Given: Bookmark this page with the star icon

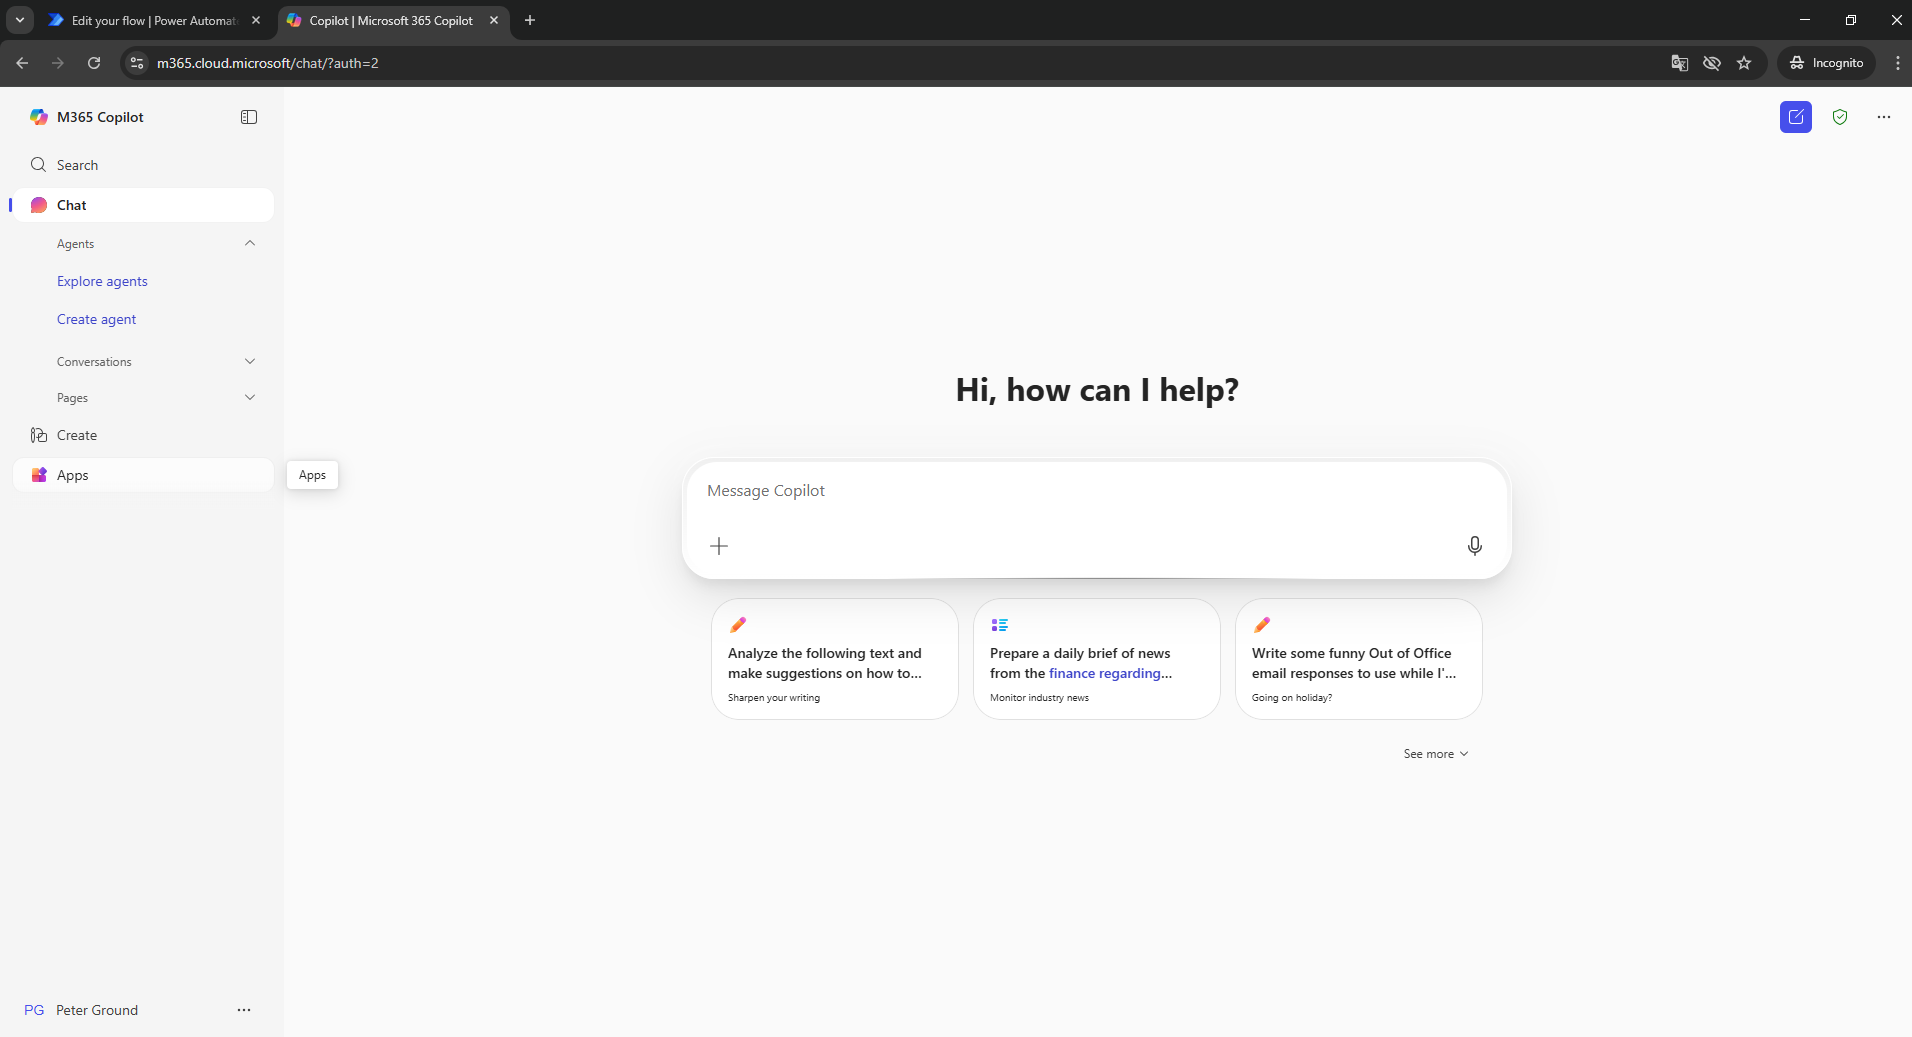Looking at the screenshot, I should point(1744,63).
